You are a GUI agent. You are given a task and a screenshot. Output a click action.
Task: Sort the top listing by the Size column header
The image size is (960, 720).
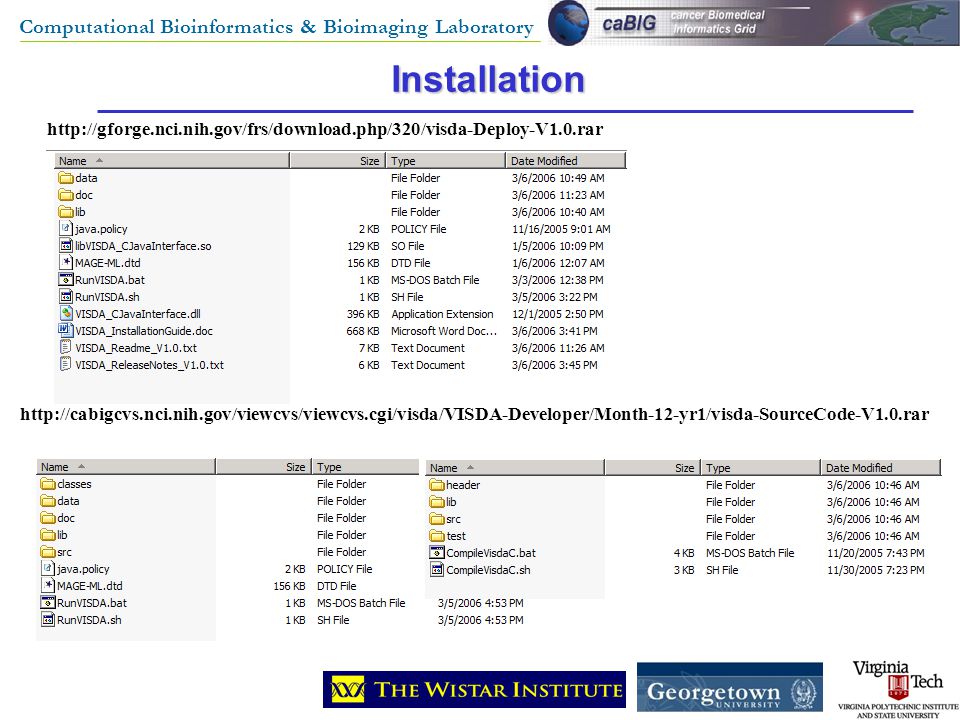pos(337,161)
